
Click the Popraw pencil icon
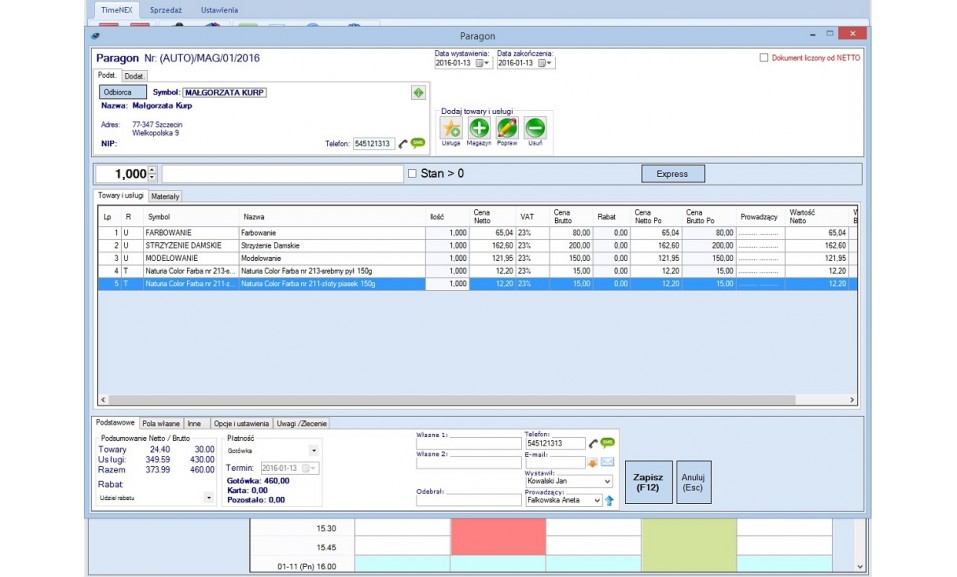507,128
